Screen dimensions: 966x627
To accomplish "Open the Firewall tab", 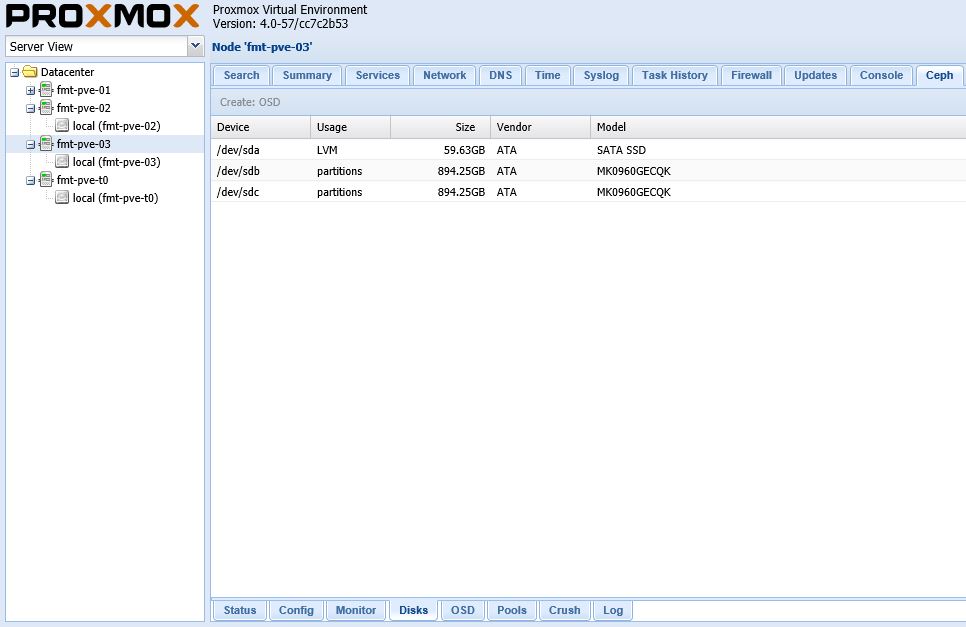I will pos(752,75).
